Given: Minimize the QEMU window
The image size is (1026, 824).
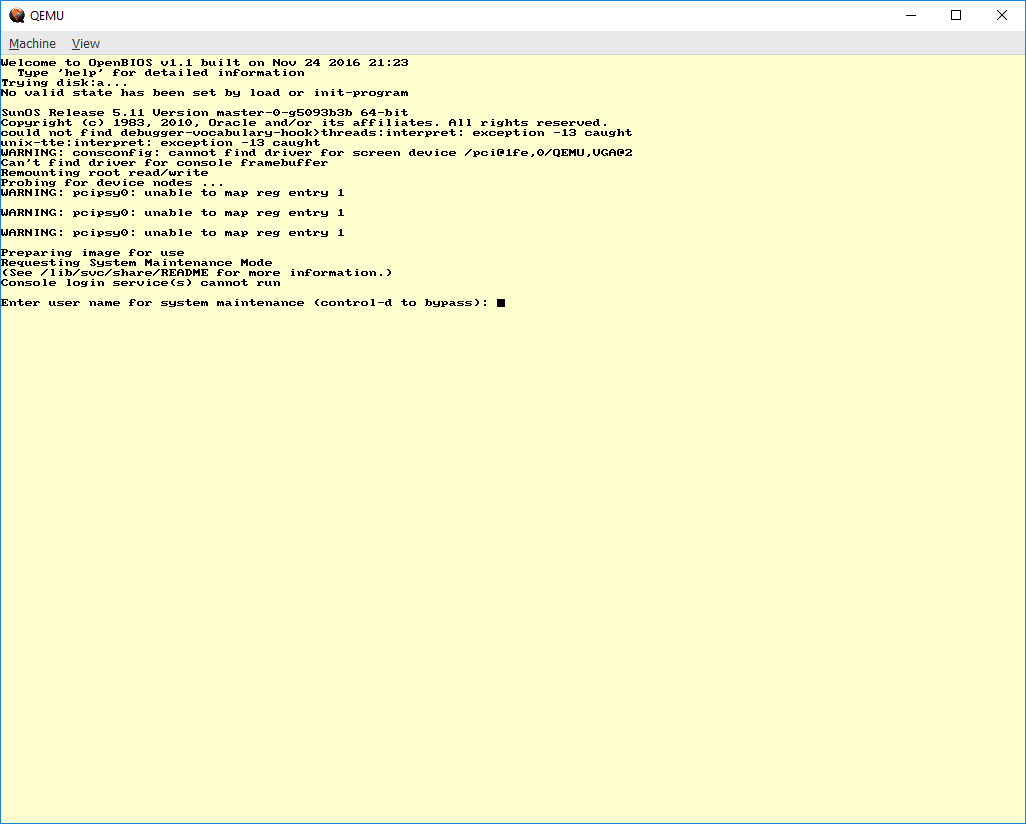Looking at the screenshot, I should point(910,15).
